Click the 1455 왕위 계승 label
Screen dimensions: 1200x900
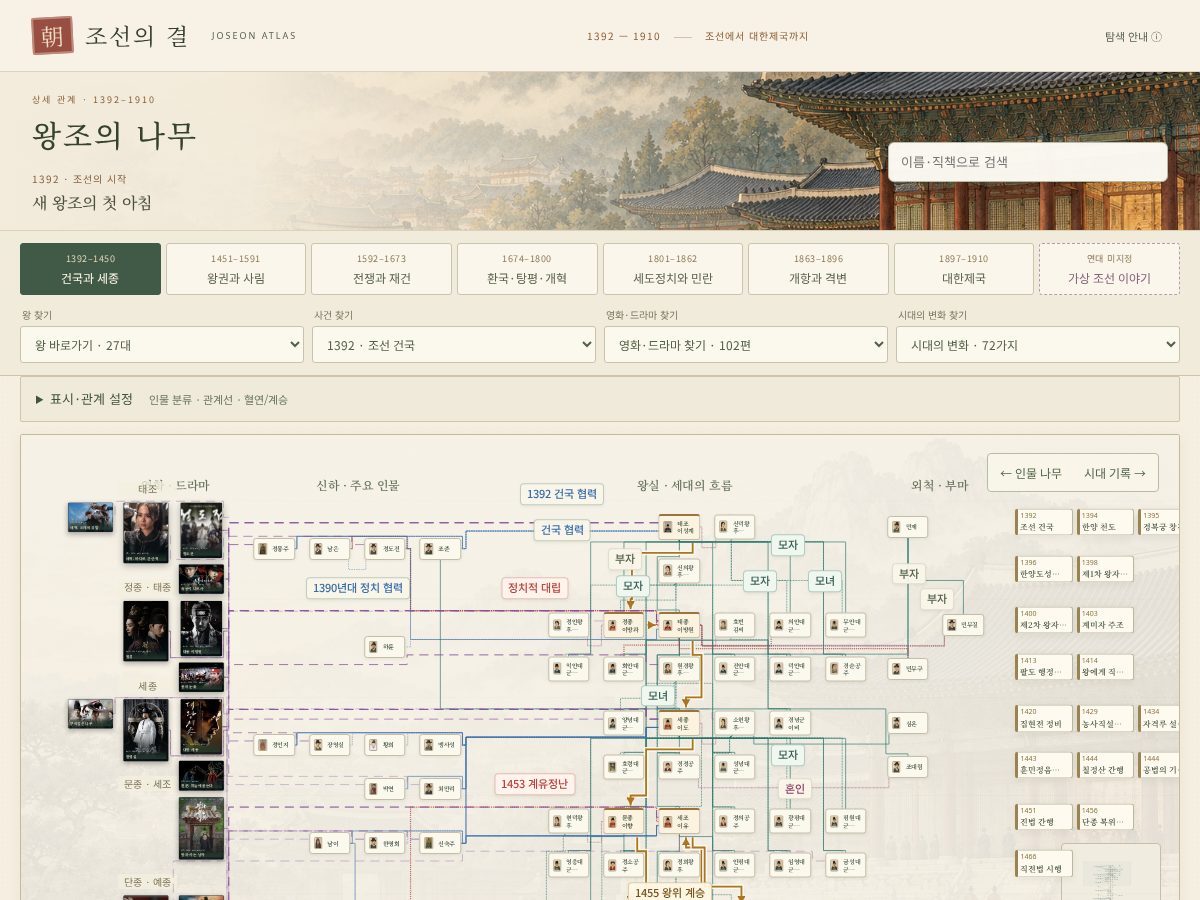[670, 892]
